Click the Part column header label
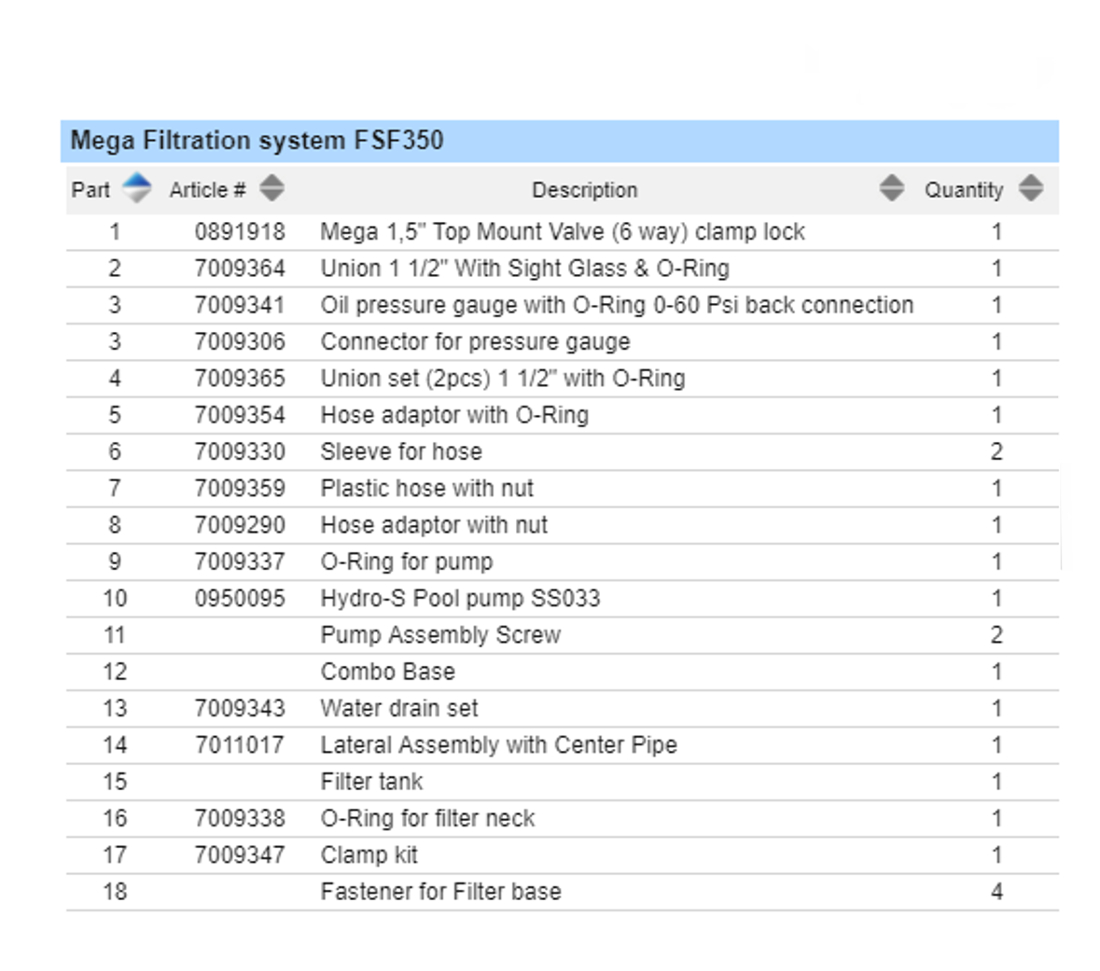Screen dimensions: 1100x971 (90, 190)
